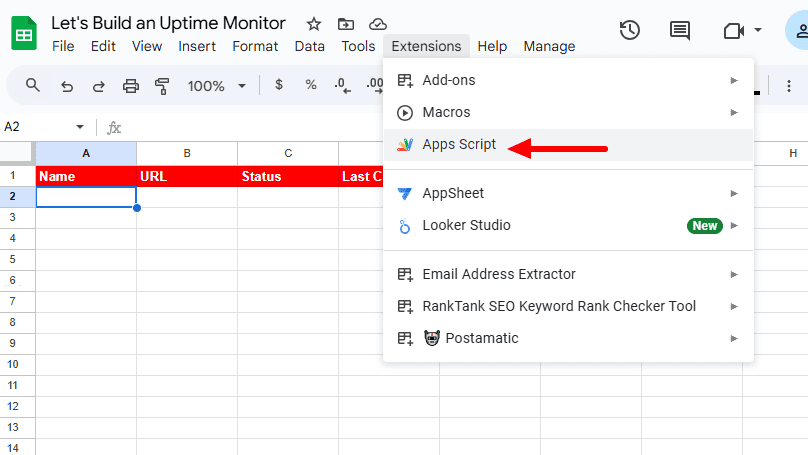Expand the Looker Studio submenu
The height and width of the screenshot is (455, 808).
pos(568,226)
